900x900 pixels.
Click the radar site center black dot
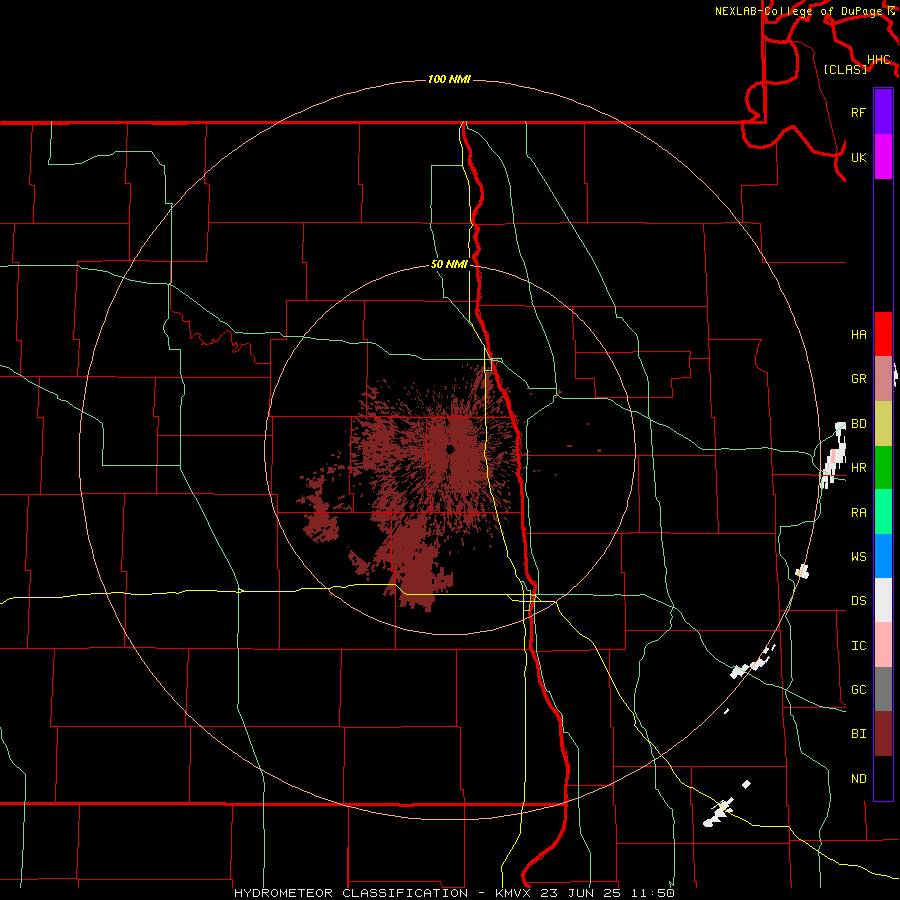coord(450,449)
